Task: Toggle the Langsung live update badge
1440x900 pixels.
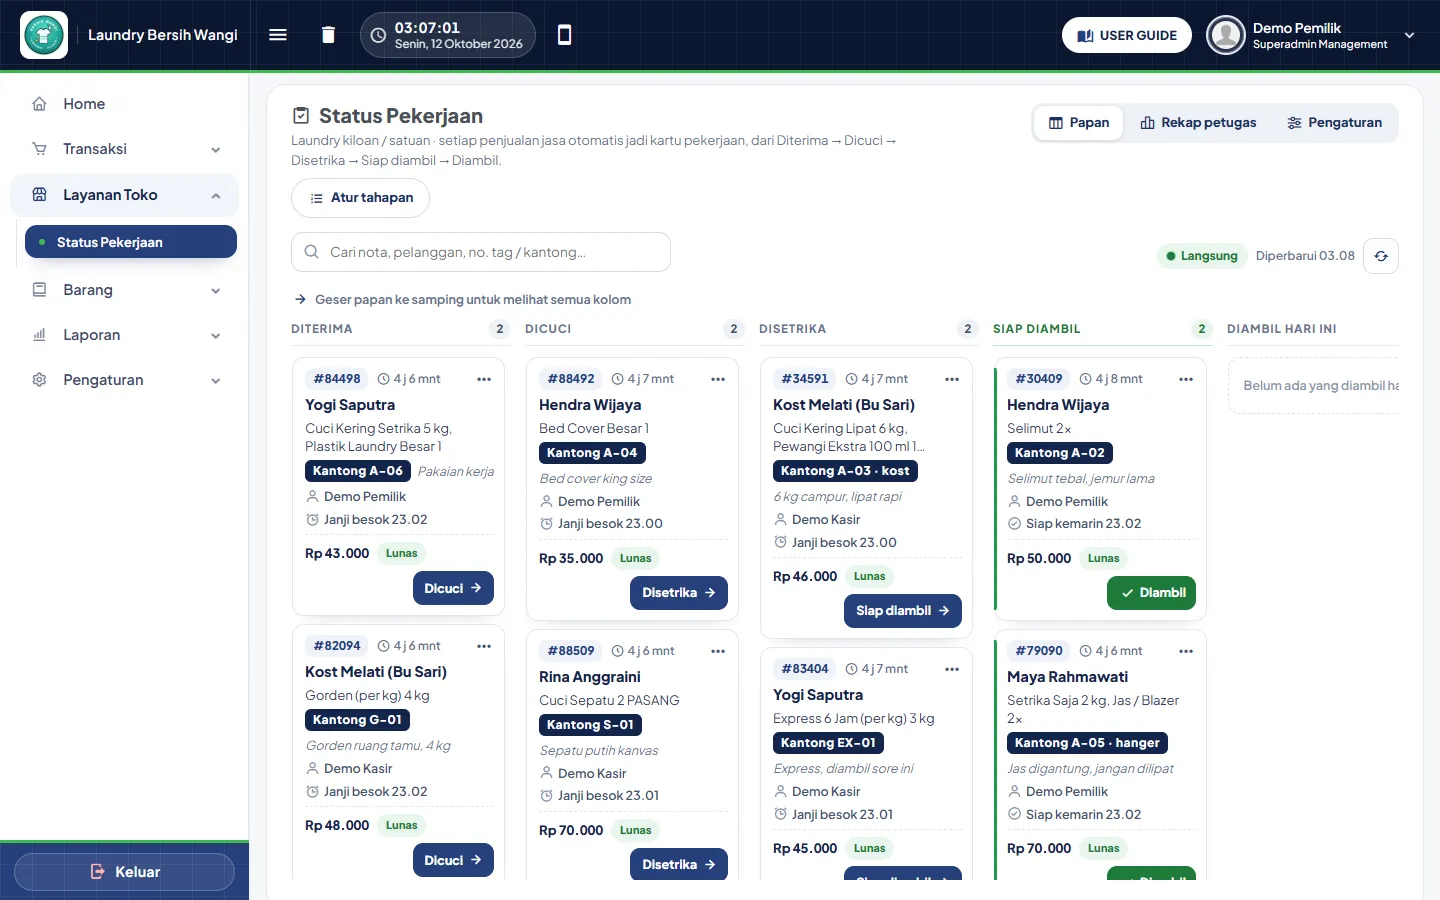Action: coord(1203,256)
